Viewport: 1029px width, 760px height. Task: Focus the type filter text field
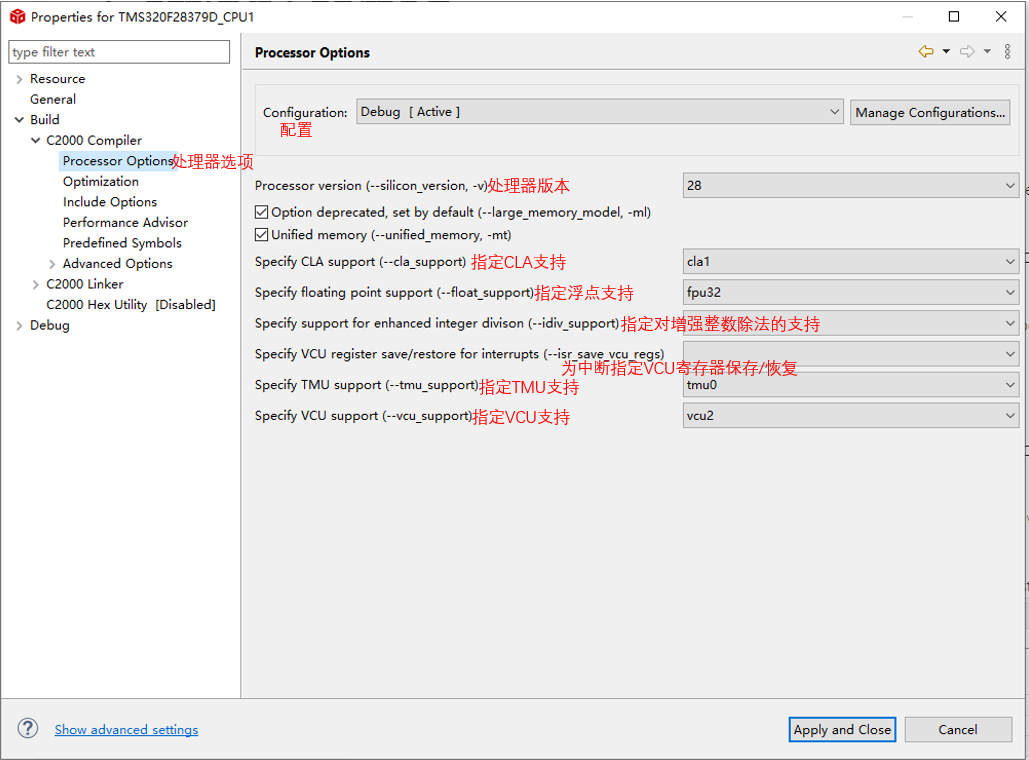(119, 52)
